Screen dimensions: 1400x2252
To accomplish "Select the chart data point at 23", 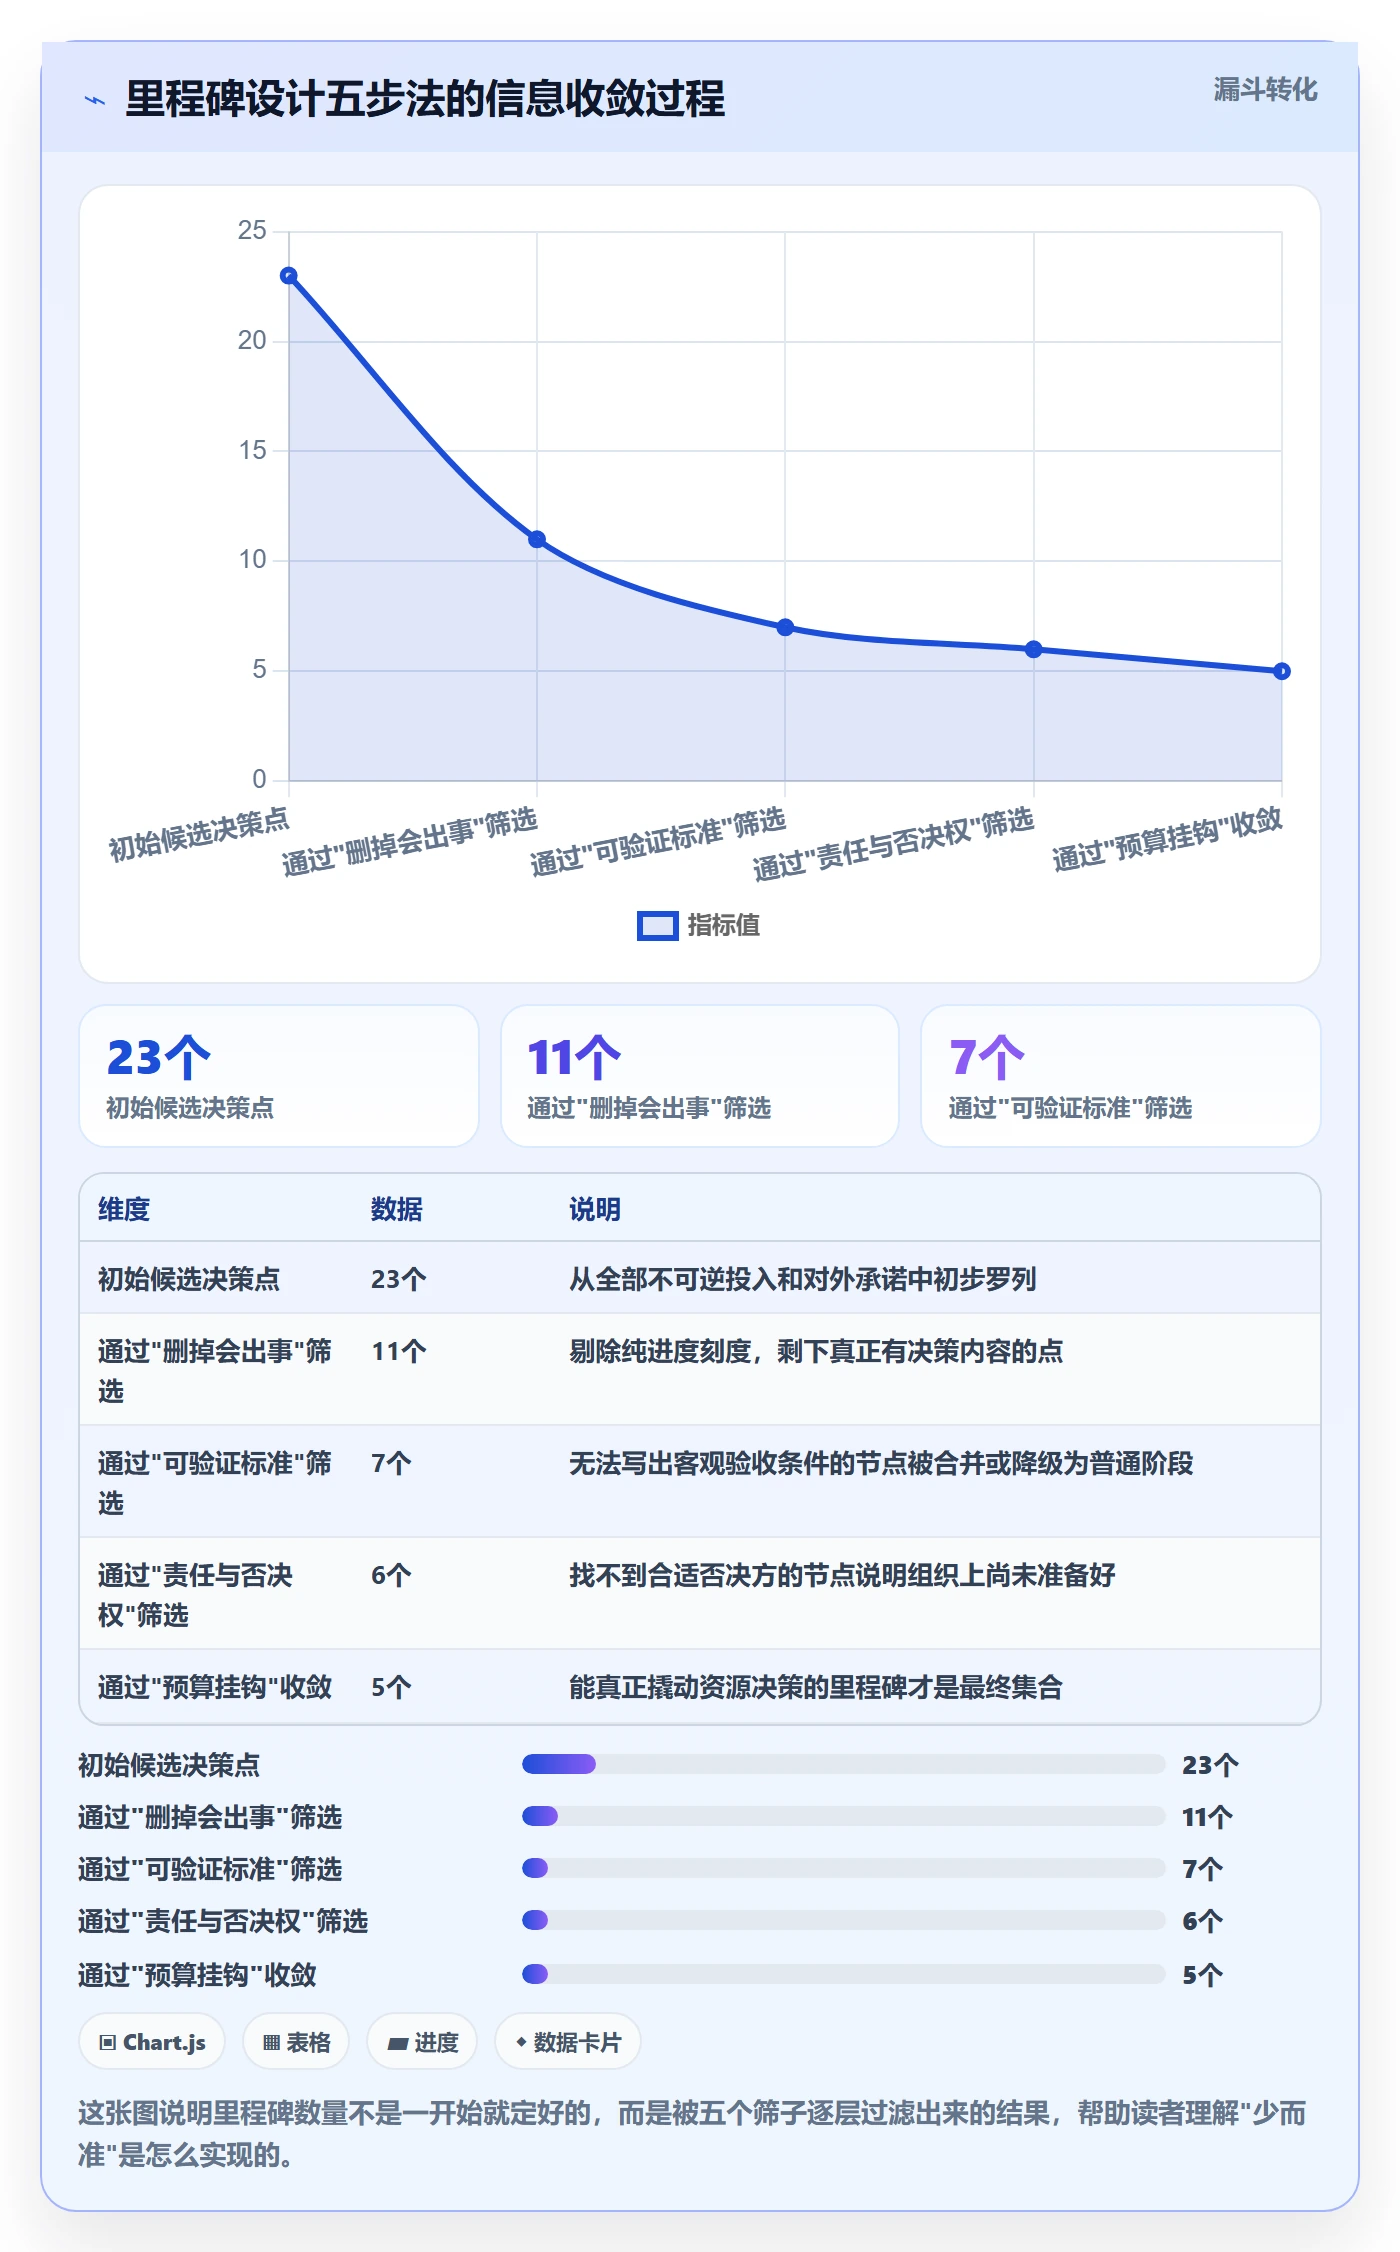I will pyautogui.click(x=289, y=276).
